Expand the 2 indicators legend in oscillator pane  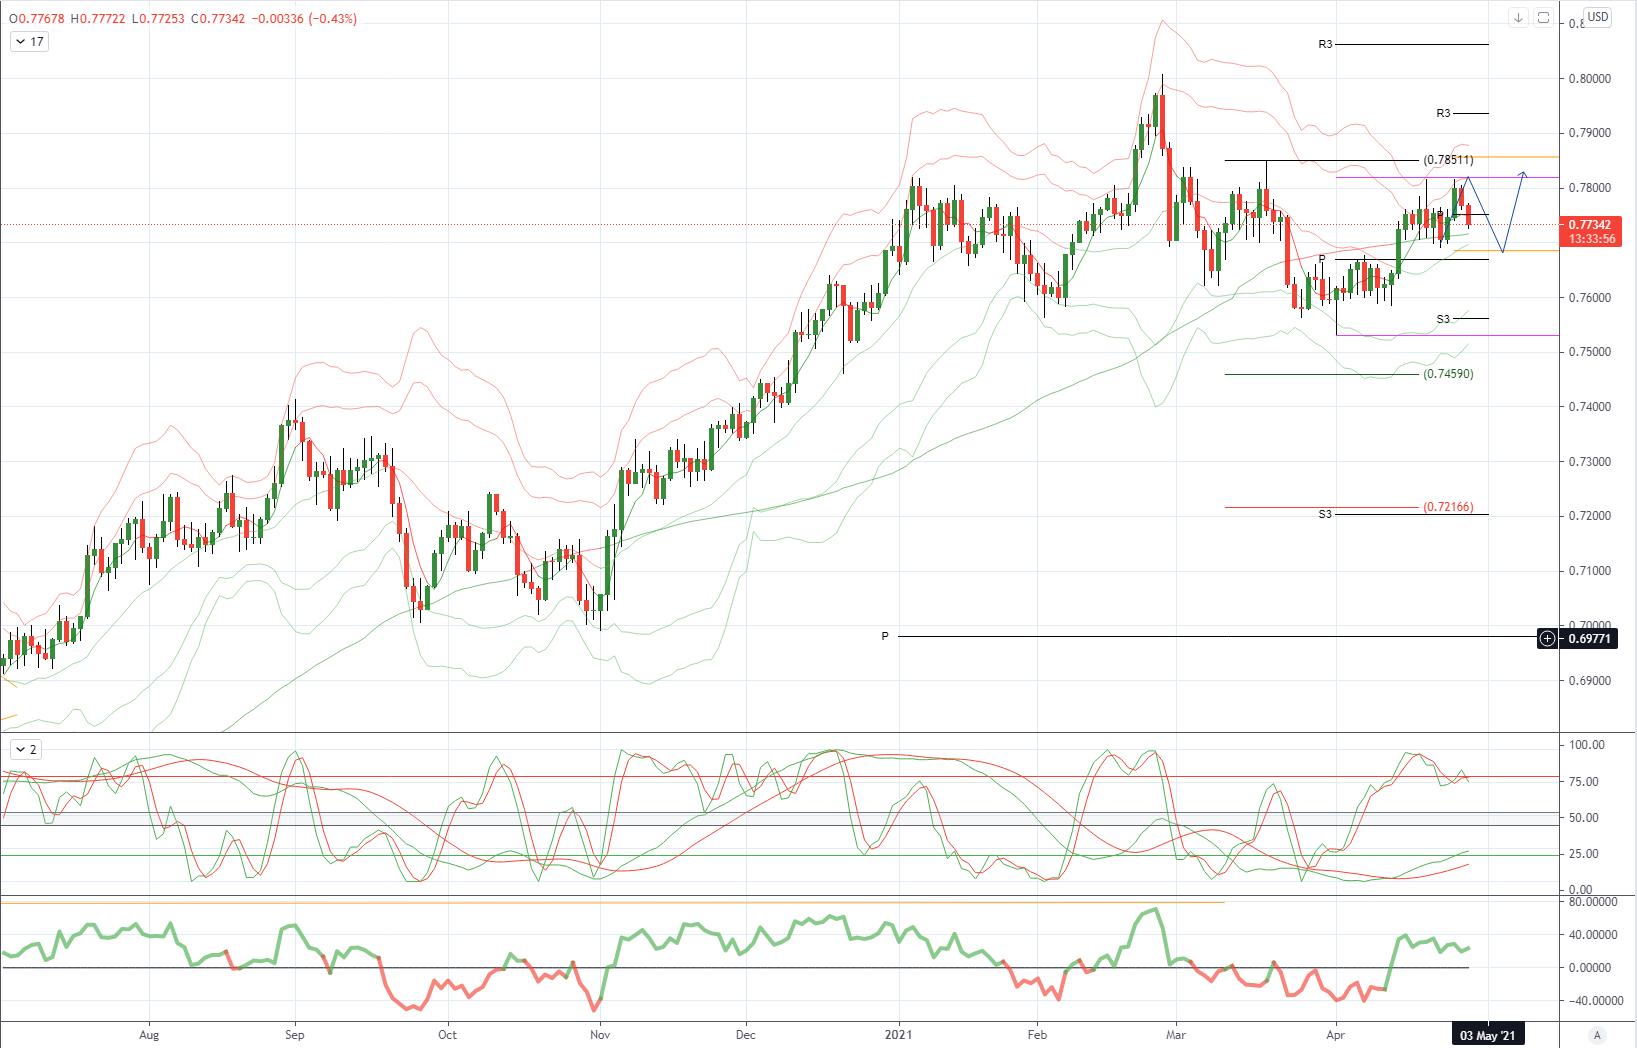click(x=26, y=749)
